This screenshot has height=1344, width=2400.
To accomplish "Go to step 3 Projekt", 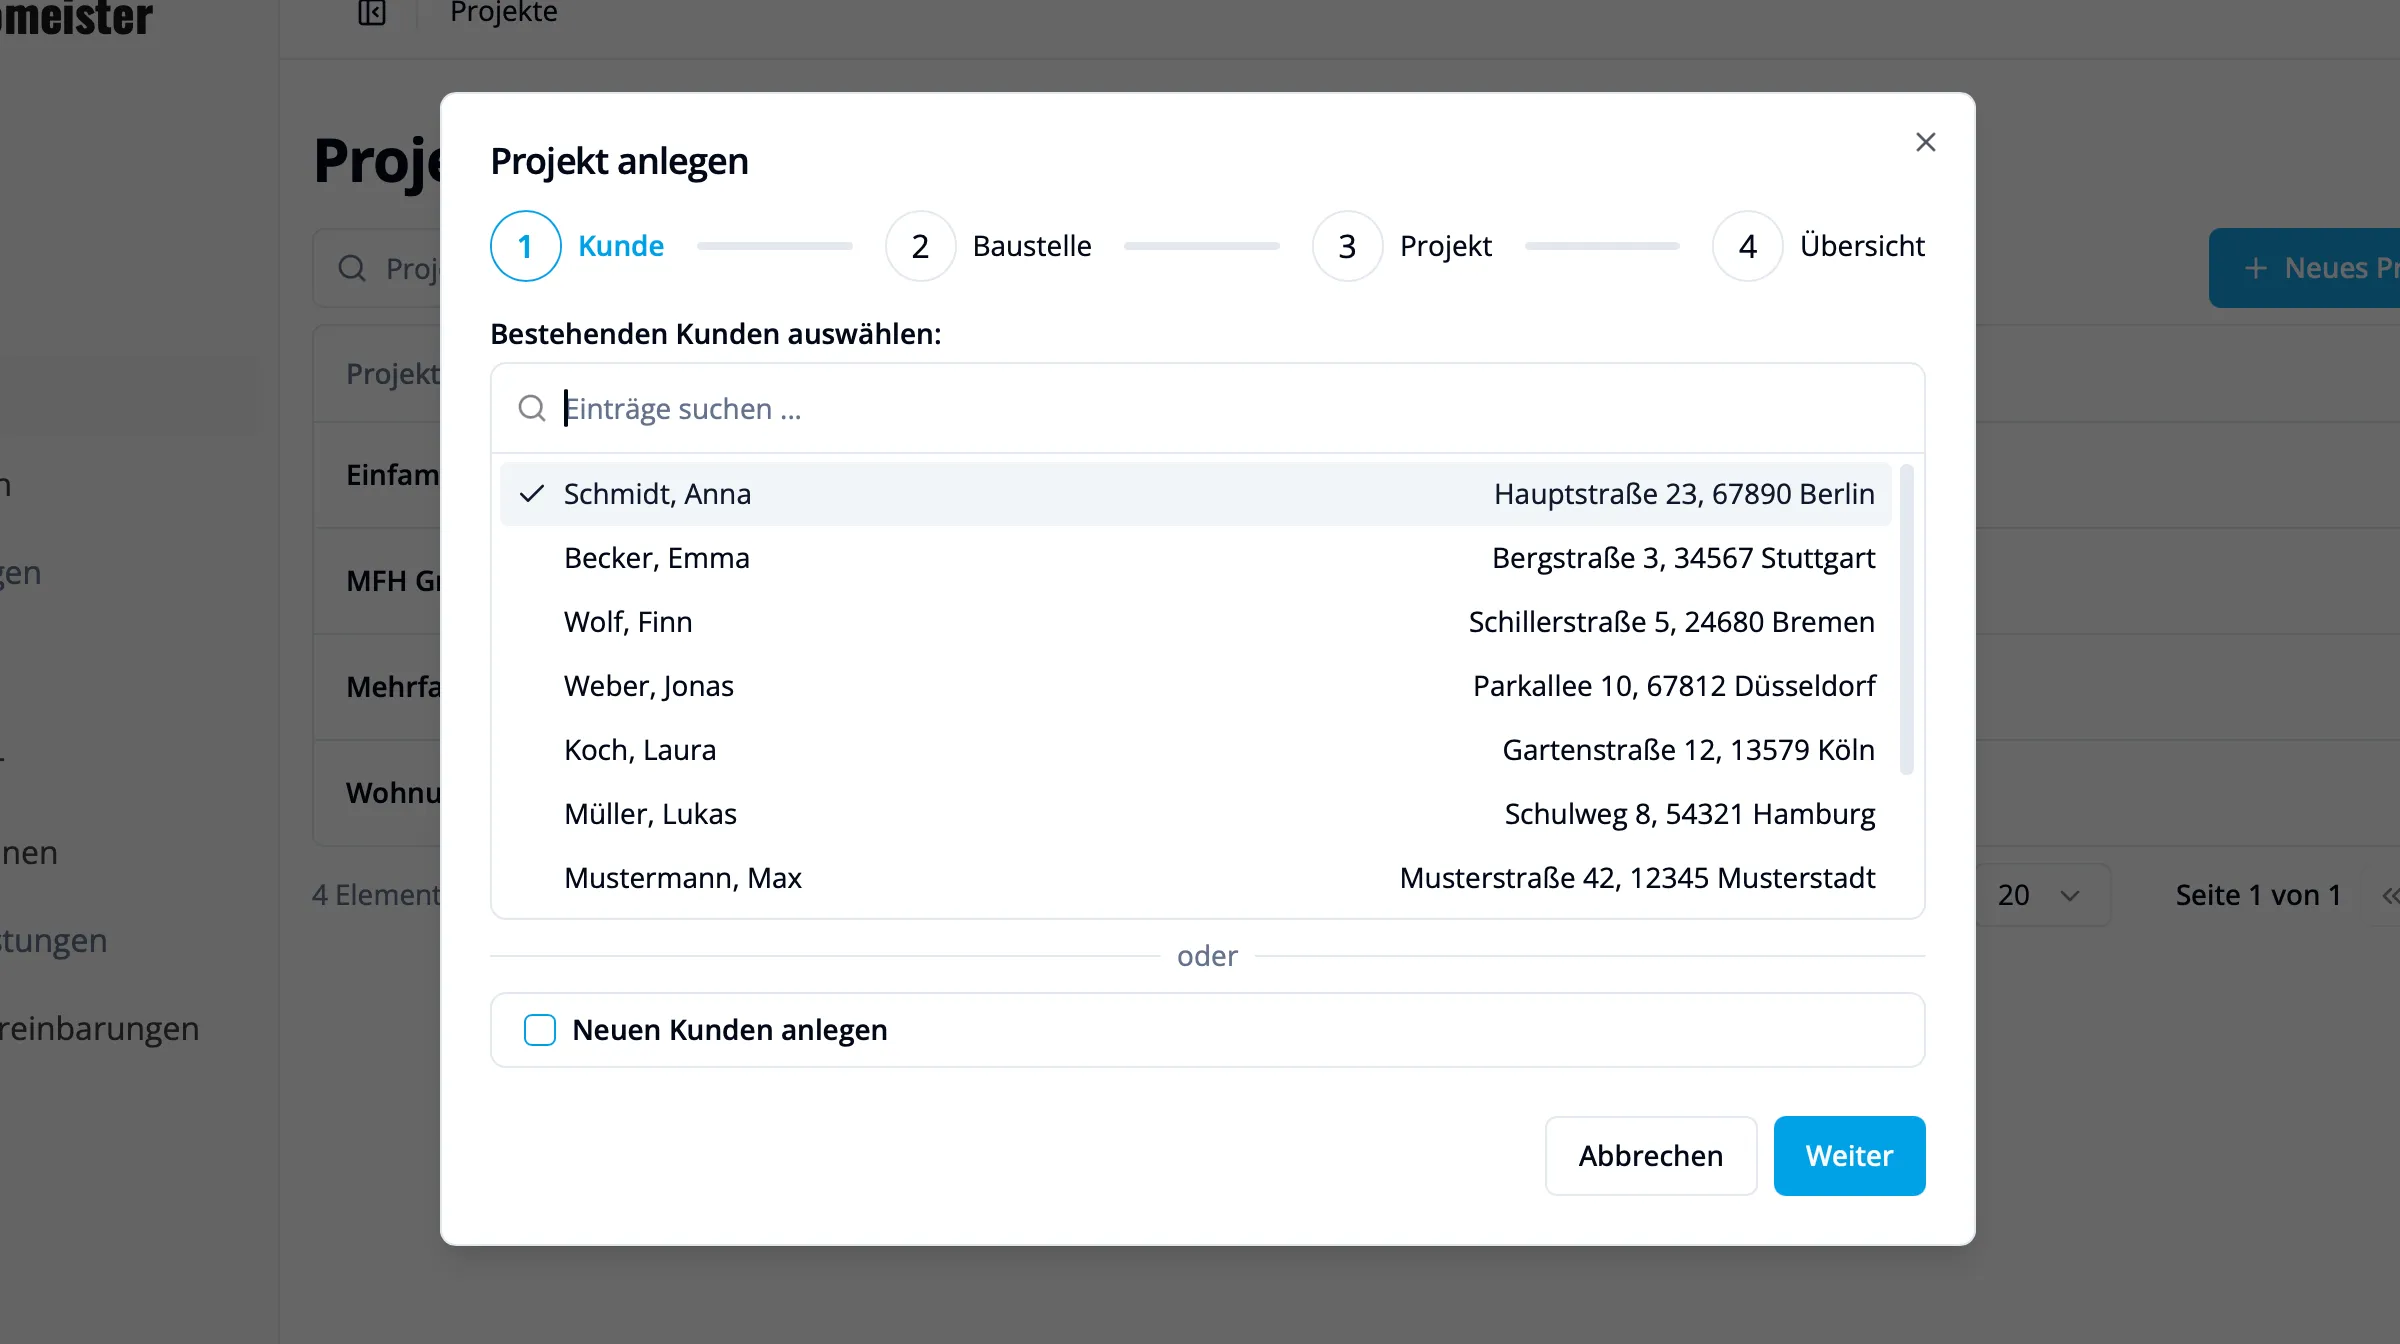I will pos(1402,246).
